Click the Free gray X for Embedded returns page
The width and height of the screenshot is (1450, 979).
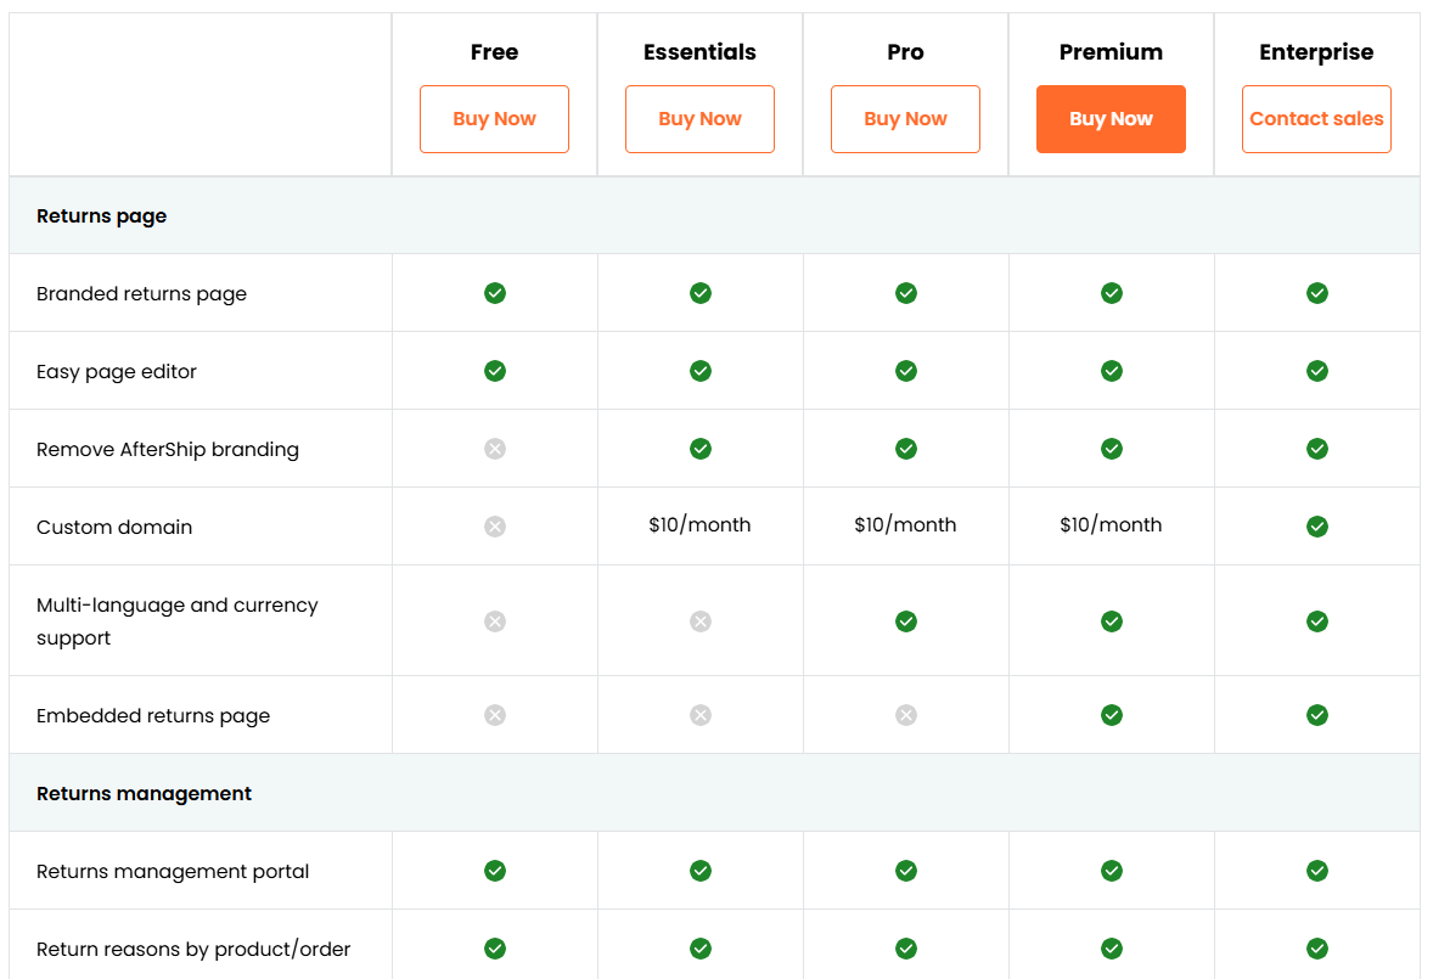(495, 715)
